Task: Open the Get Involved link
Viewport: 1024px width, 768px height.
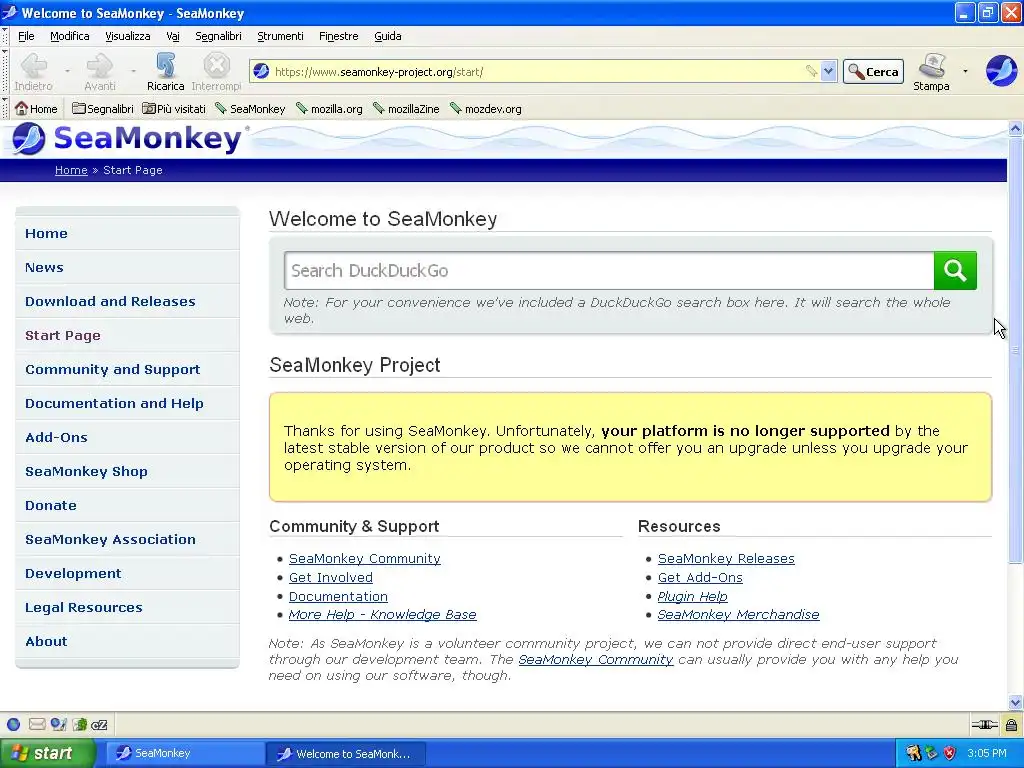Action: (331, 577)
